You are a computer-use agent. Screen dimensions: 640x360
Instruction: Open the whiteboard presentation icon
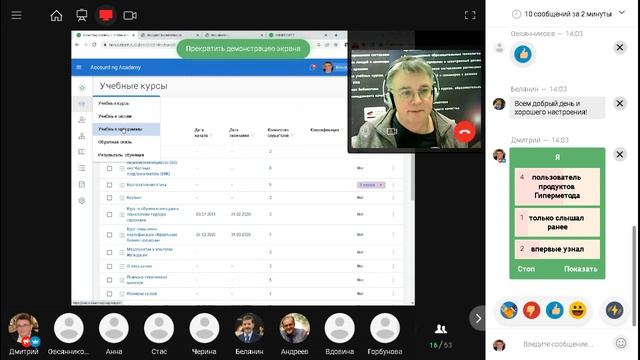click(82, 16)
